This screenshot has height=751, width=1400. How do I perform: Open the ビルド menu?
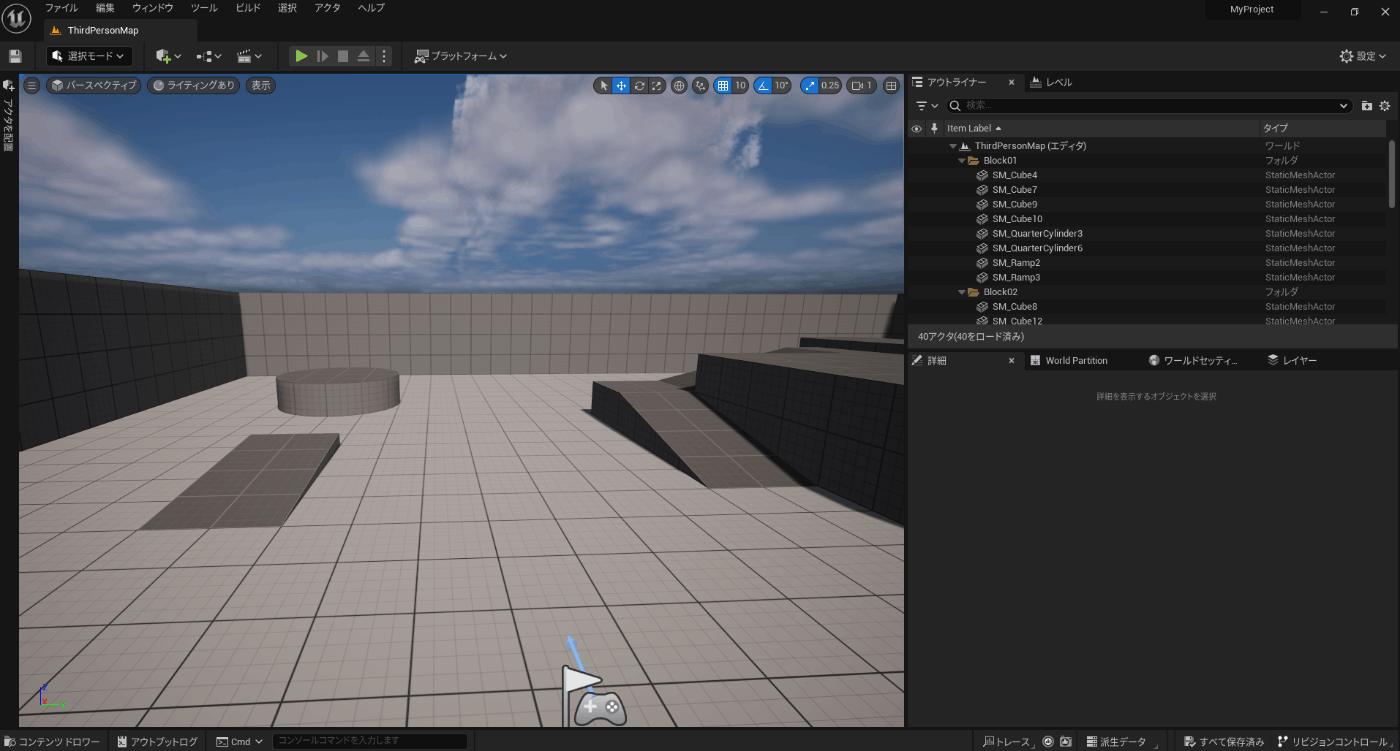point(247,8)
